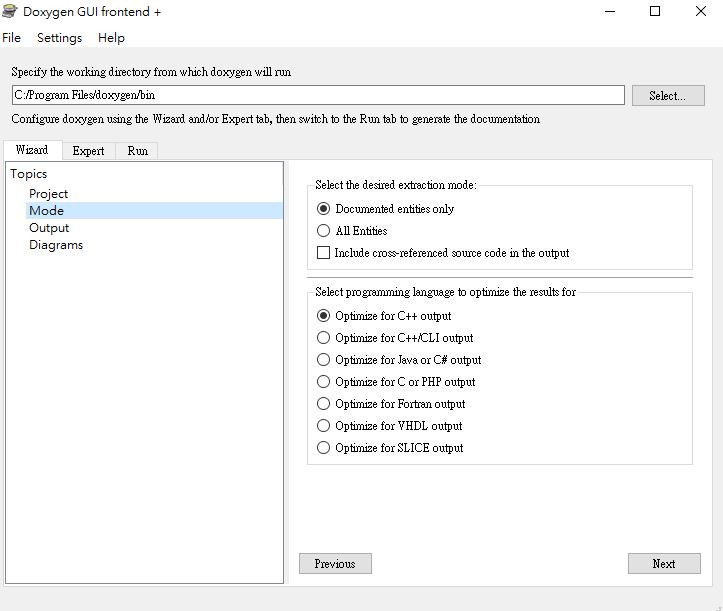This screenshot has width=723, height=611.
Task: Click the working directory path field
Action: coord(318,95)
